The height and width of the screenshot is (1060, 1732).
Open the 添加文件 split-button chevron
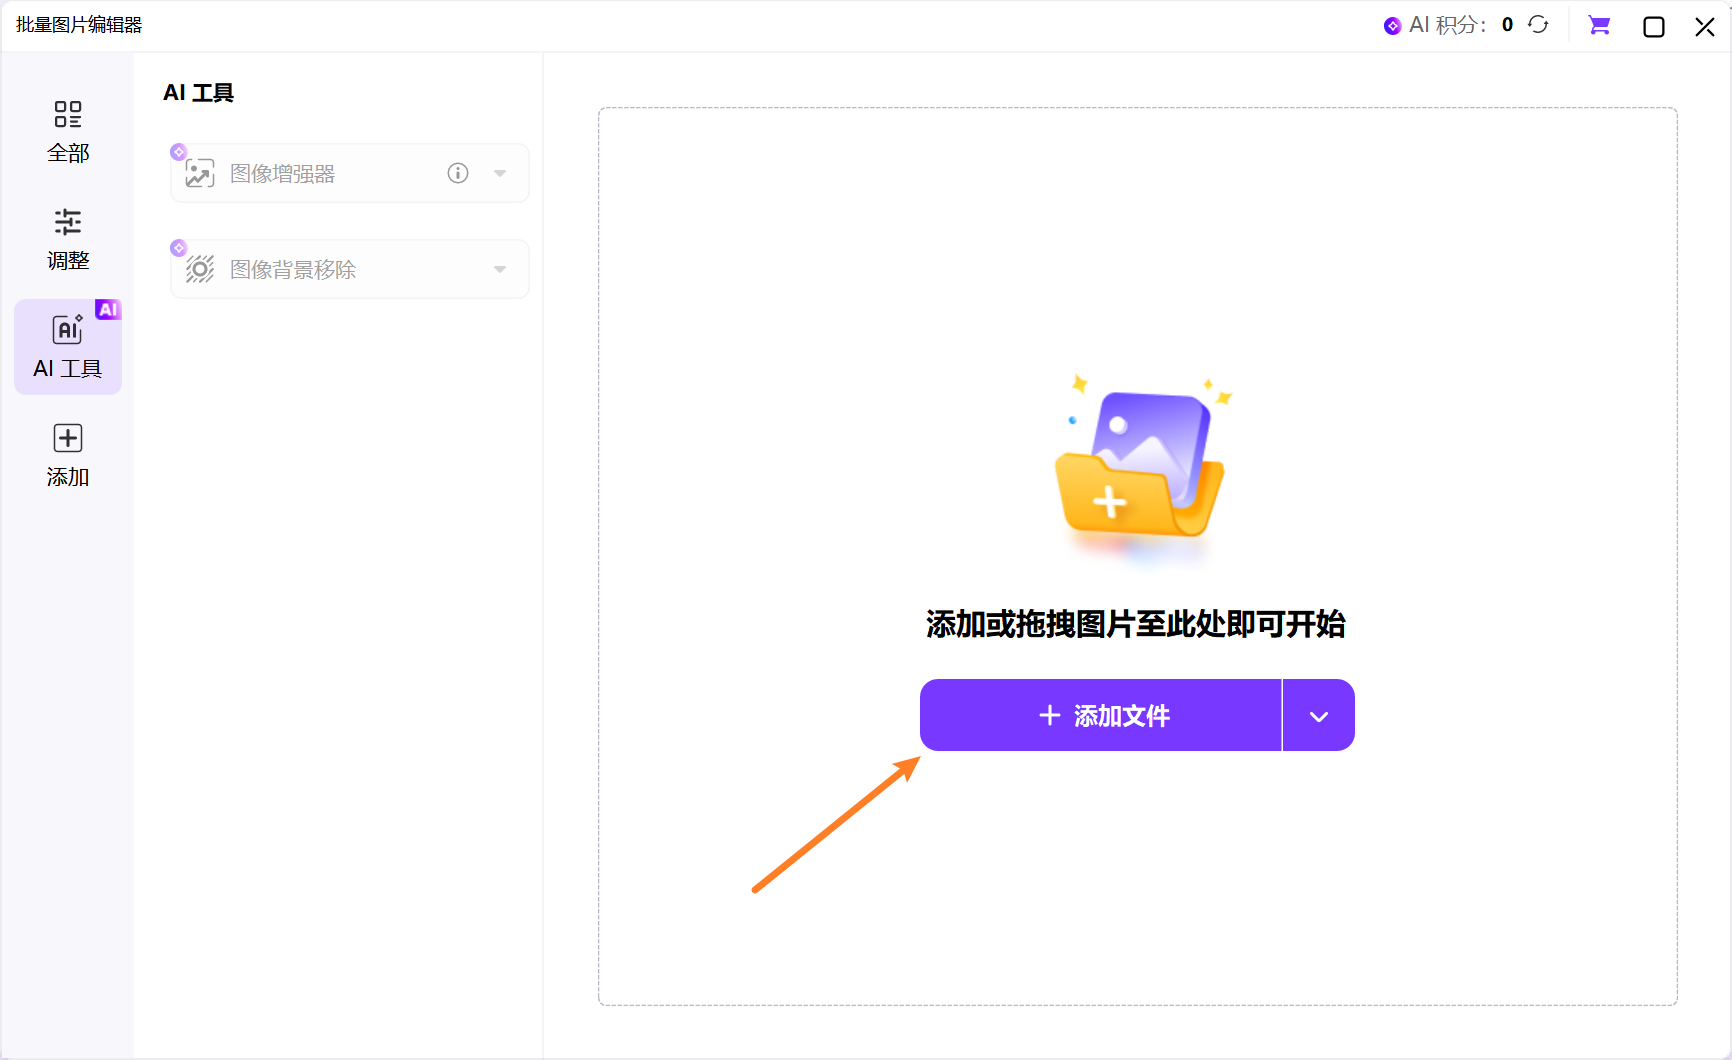[x=1318, y=715]
